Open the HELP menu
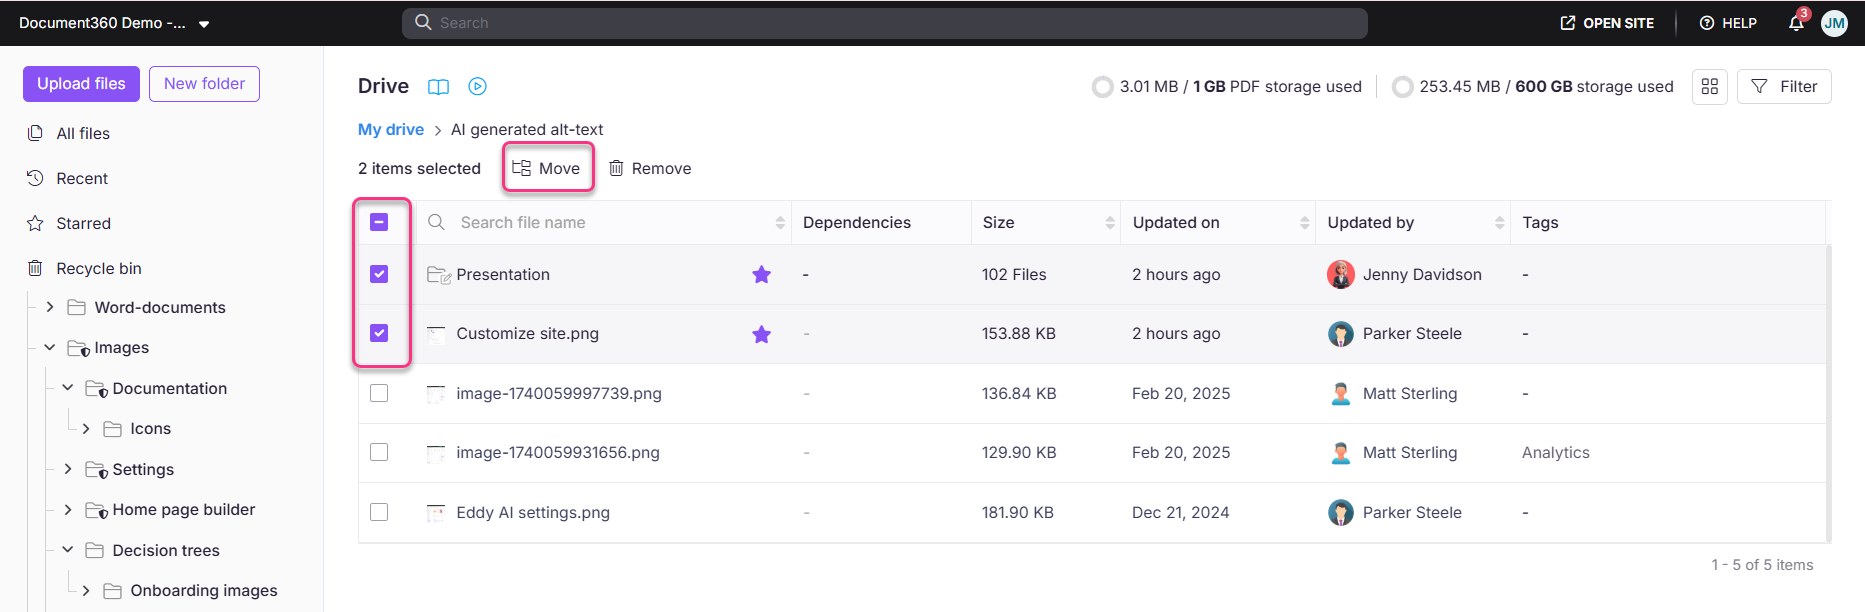Image resolution: width=1865 pixels, height=612 pixels. 1728,23
